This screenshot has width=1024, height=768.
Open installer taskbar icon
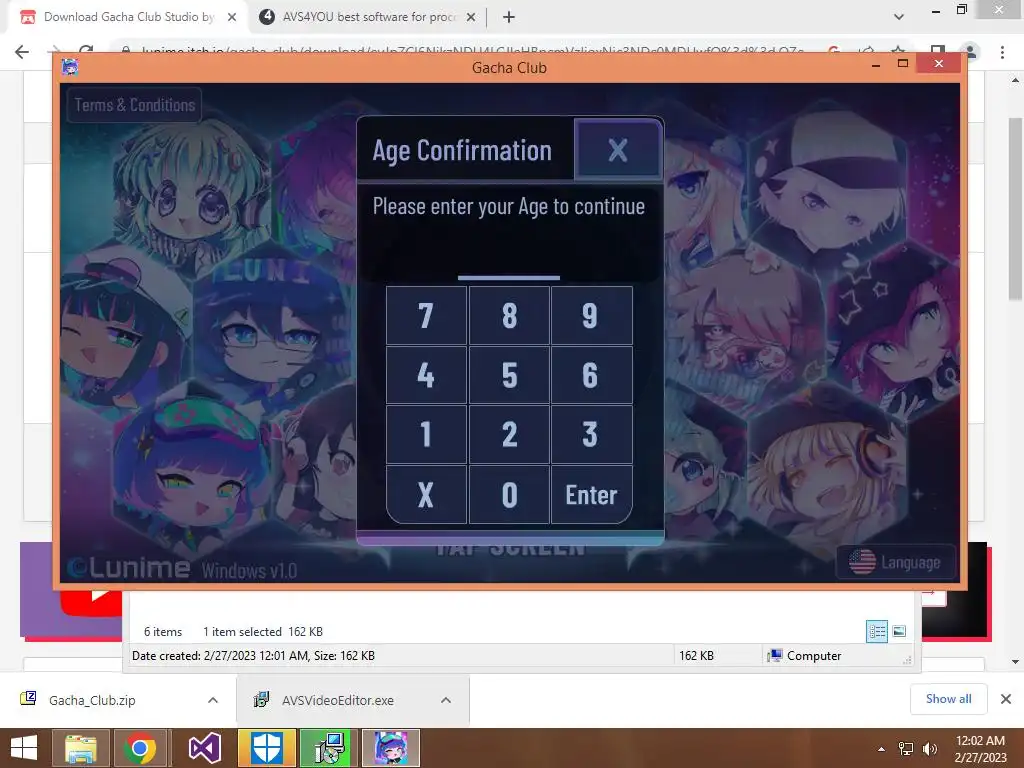328,748
